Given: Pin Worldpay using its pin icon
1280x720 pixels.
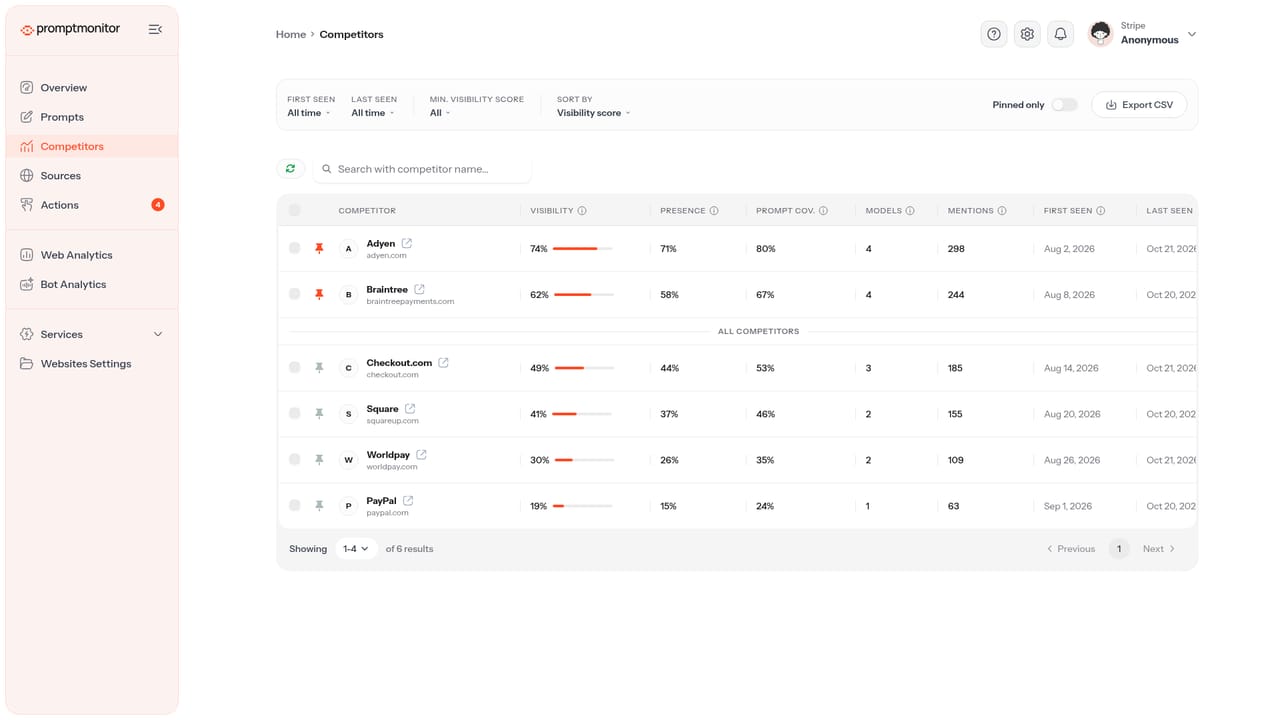Looking at the screenshot, I should [319, 460].
